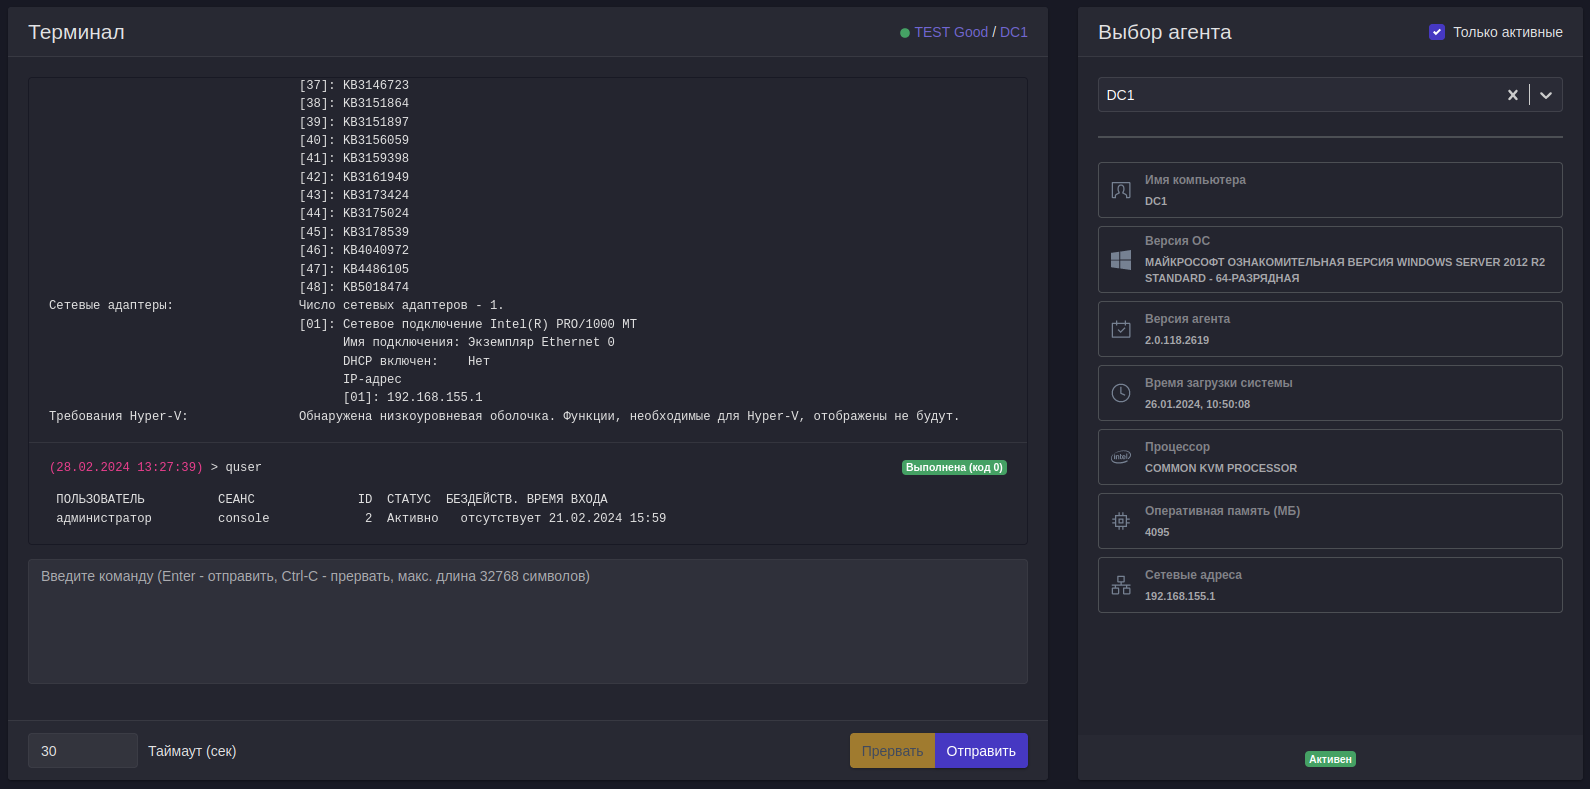Click the green status dot near TEST Good

coord(905,33)
